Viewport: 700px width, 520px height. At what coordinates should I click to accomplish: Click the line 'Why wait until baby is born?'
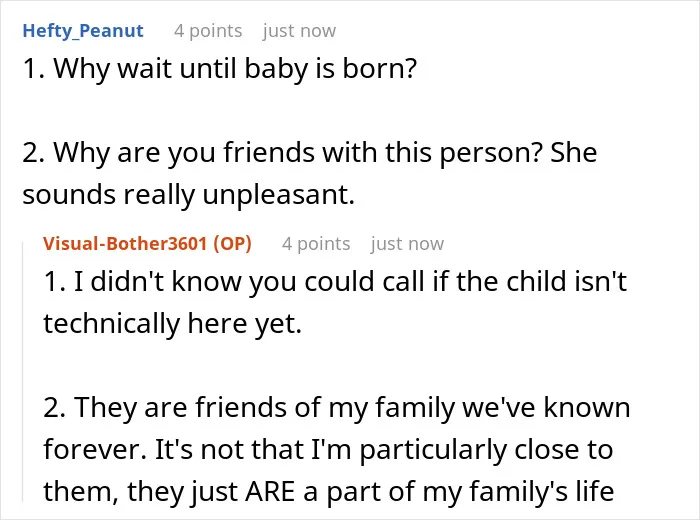click(235, 69)
